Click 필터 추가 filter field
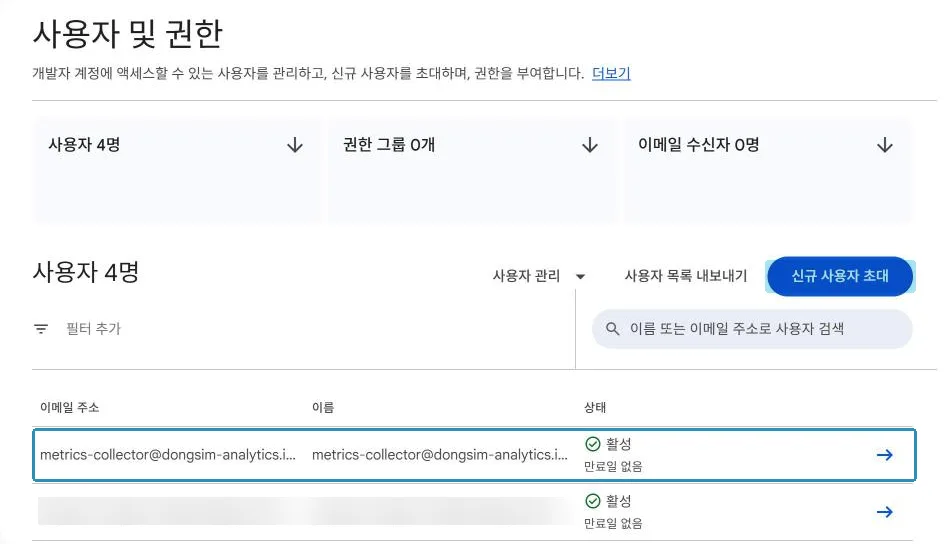The image size is (944, 544). click(93, 329)
